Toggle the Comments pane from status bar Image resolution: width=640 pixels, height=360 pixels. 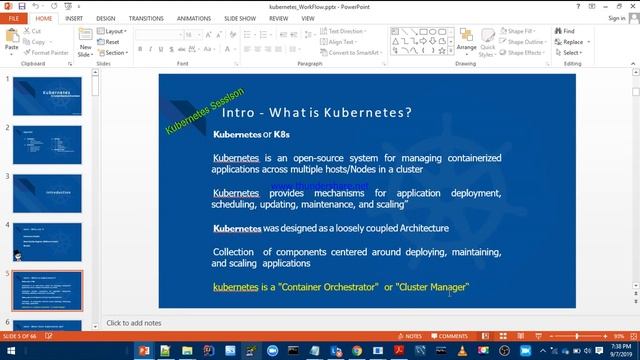(x=449, y=336)
